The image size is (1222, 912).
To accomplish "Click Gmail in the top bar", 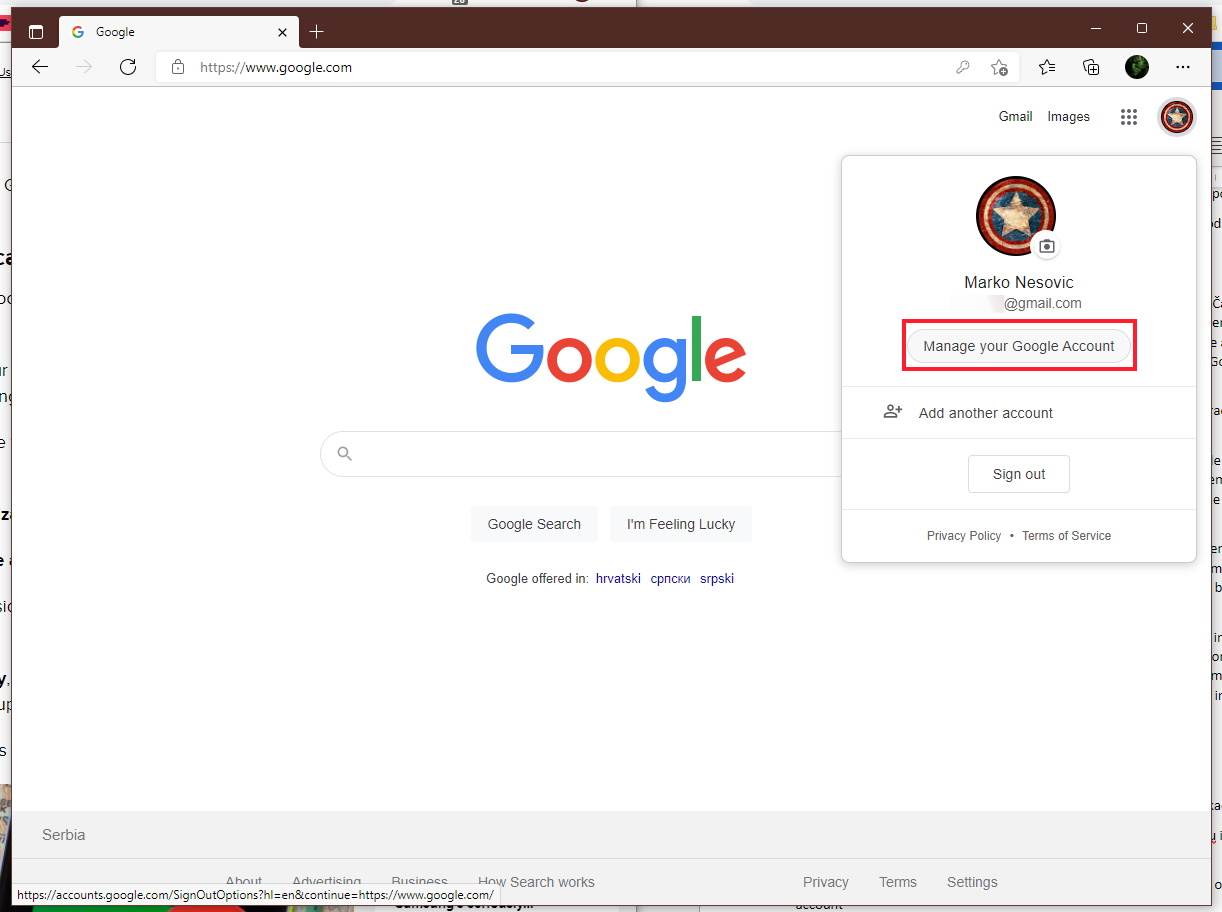I will tap(1015, 117).
